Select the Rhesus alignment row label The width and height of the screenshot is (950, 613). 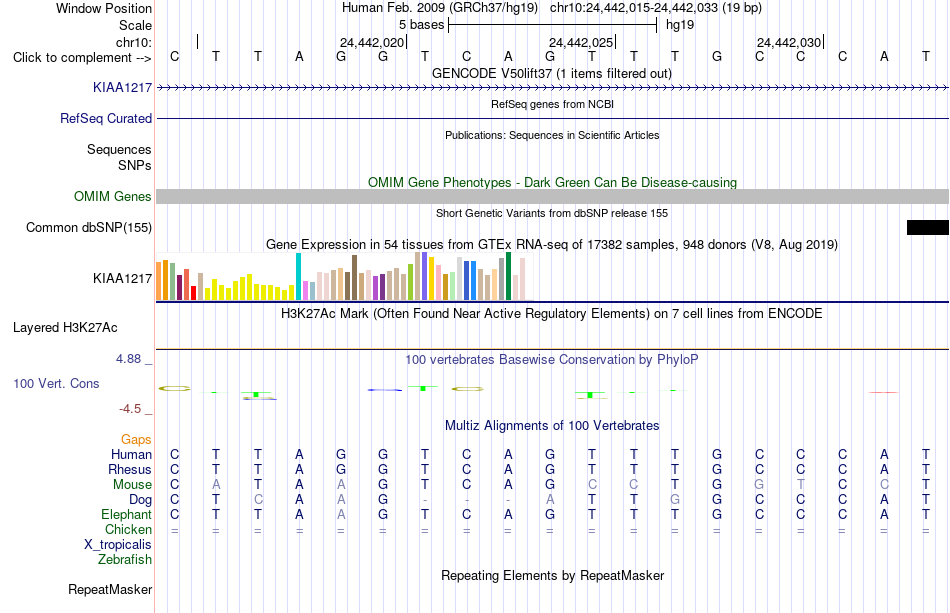[130, 470]
